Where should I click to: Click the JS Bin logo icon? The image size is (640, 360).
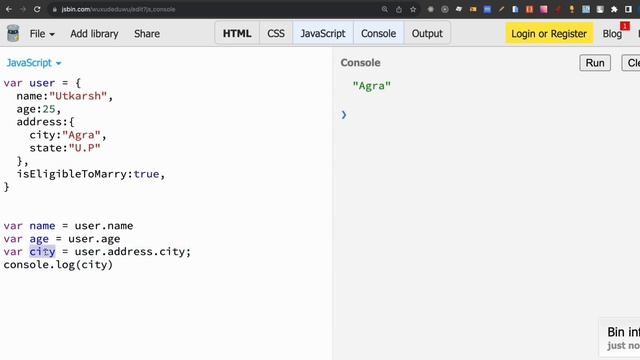point(13,33)
